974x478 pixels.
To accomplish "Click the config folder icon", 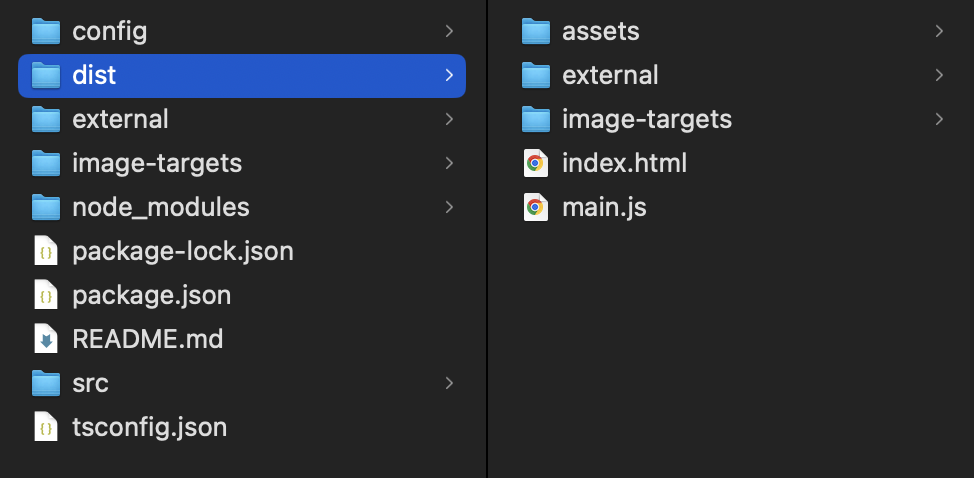I will 47,32.
